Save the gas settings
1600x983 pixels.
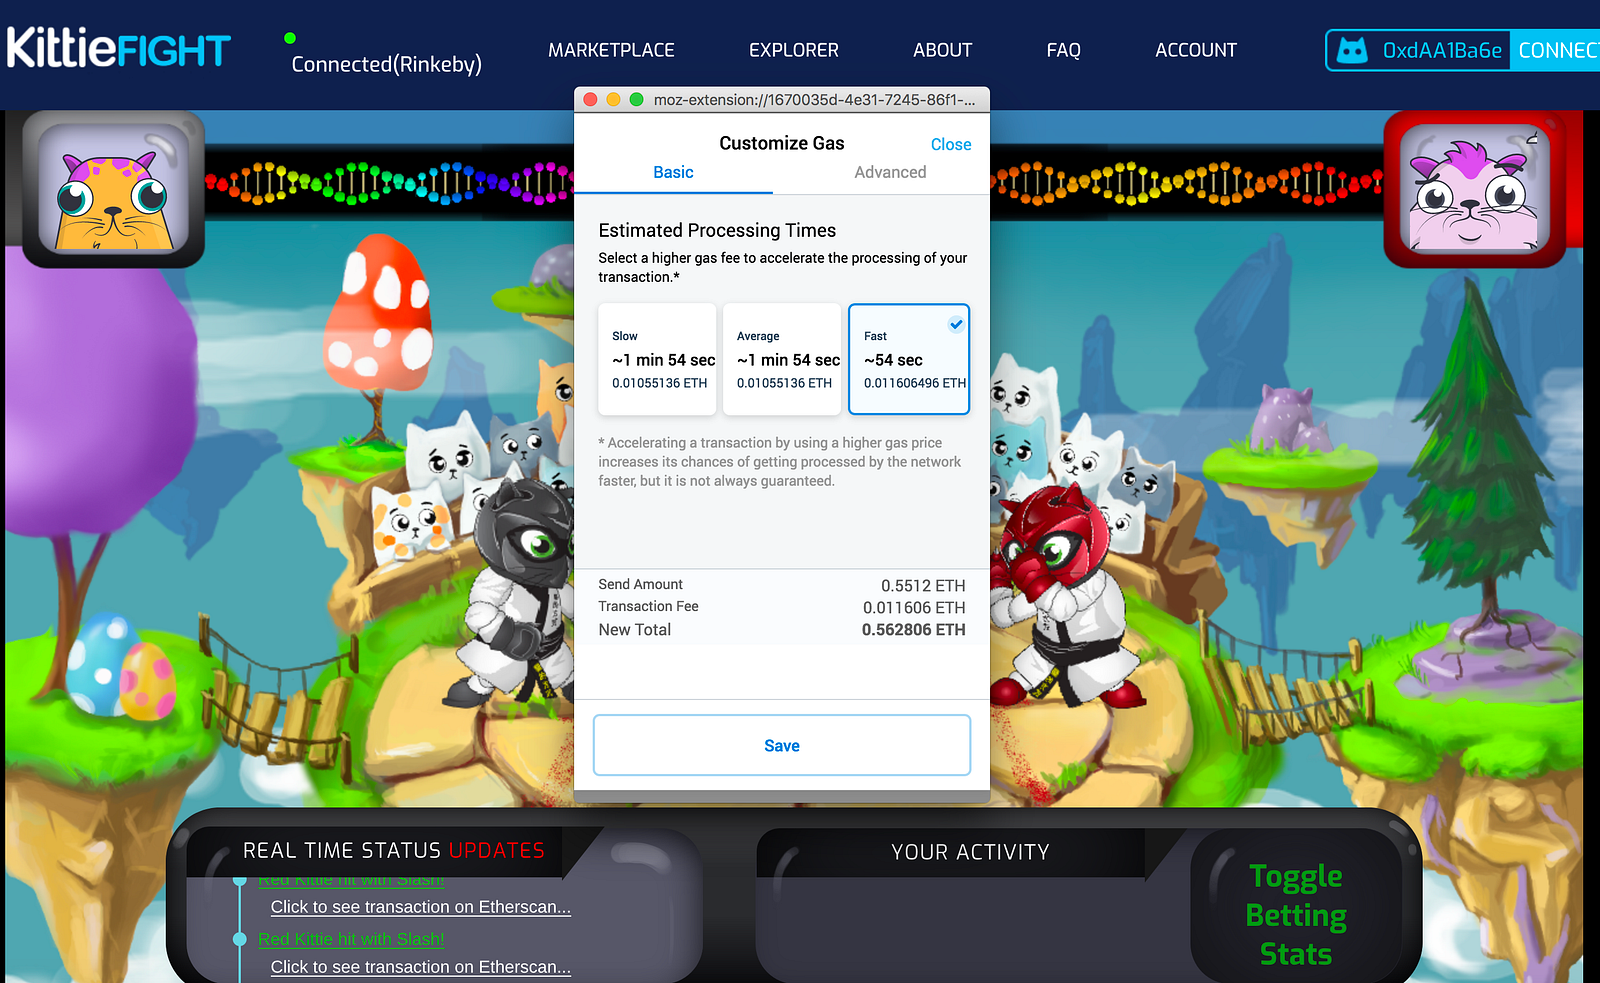[x=782, y=745]
